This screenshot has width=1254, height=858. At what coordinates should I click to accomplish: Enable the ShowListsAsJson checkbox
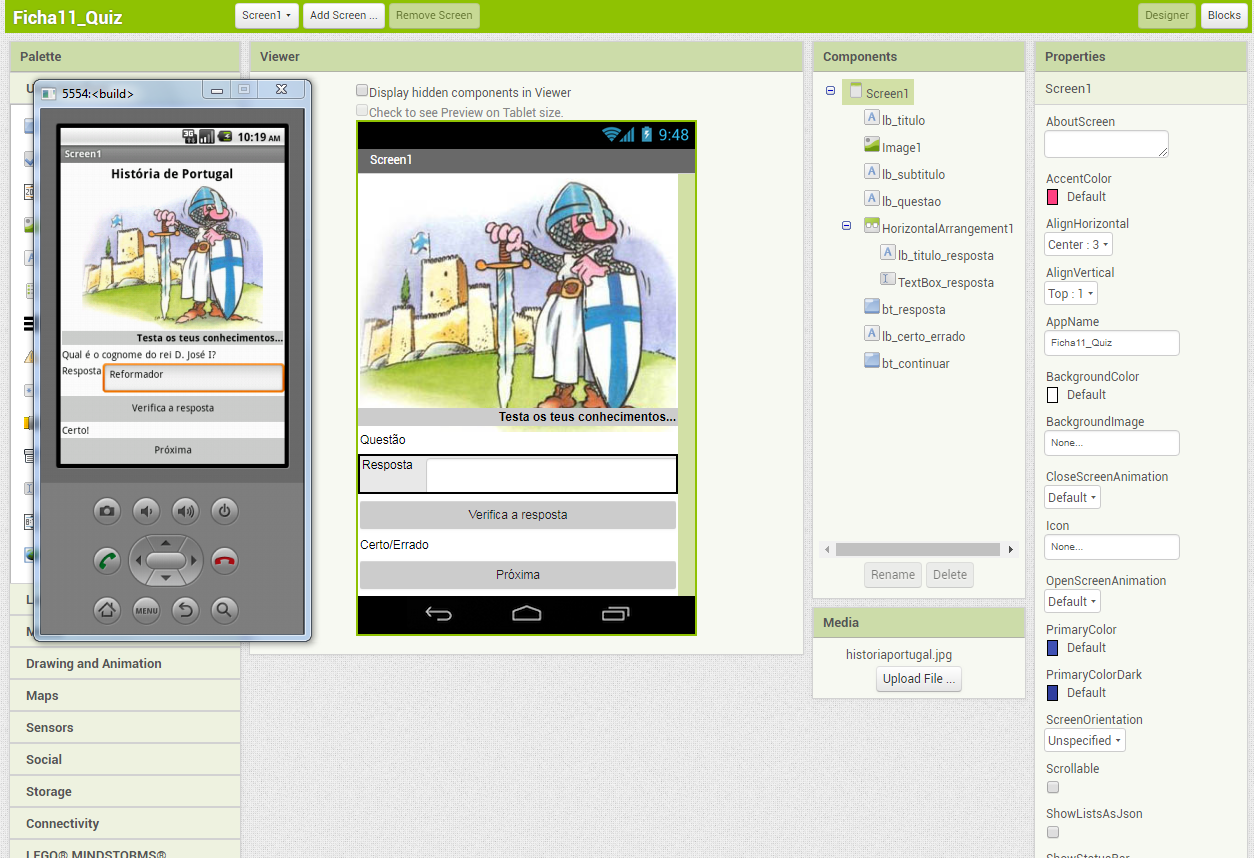point(1053,832)
